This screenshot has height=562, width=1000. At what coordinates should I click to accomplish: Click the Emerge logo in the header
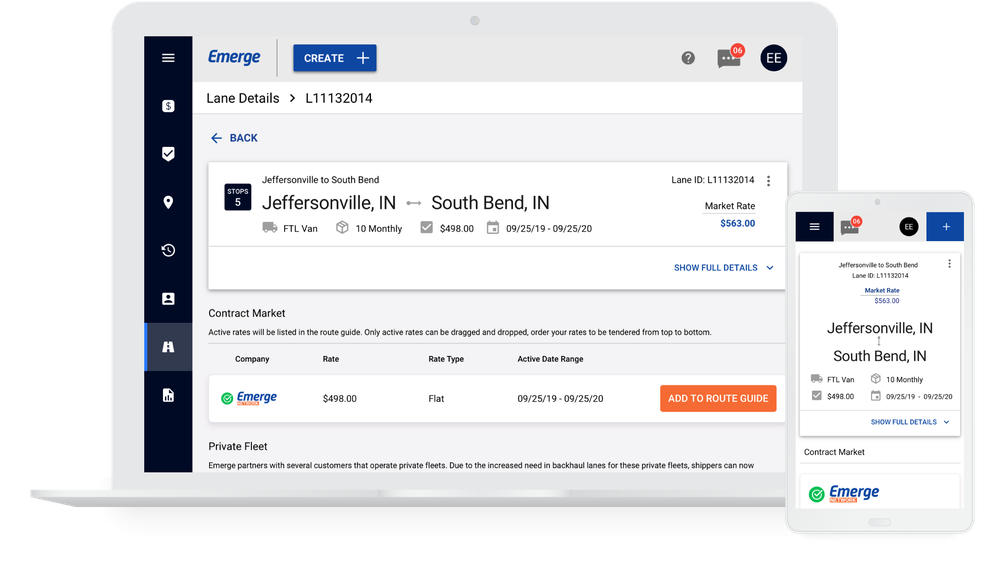pyautogui.click(x=234, y=57)
